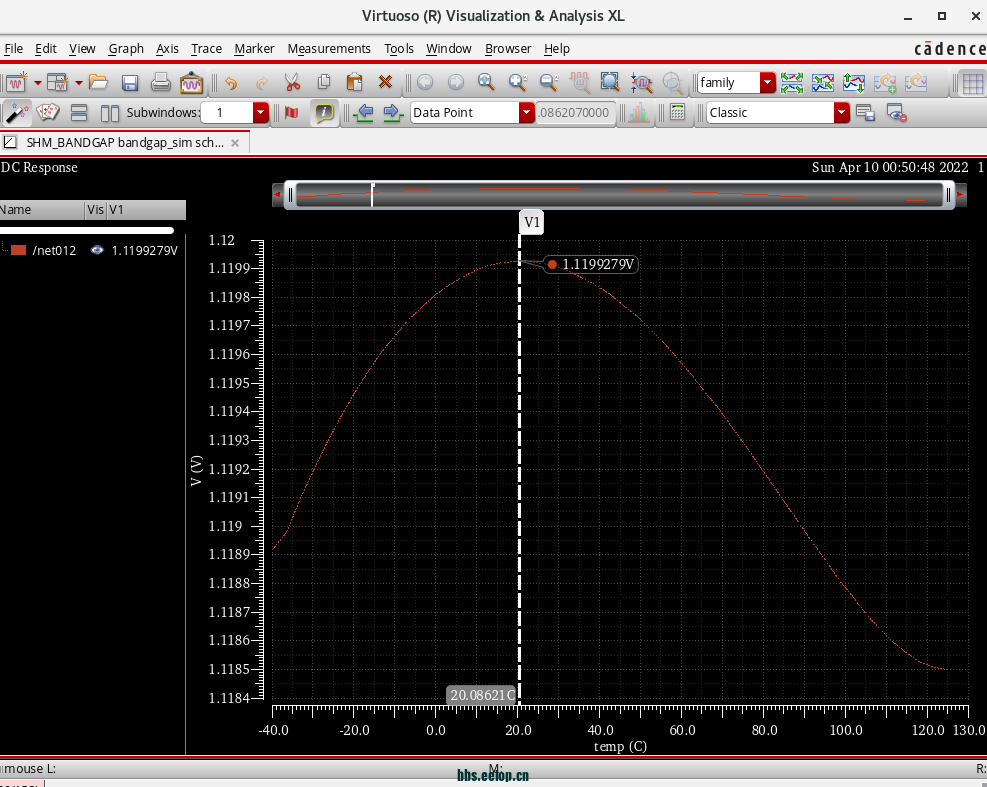The width and height of the screenshot is (987, 787).
Task: Expand the Data Point dropdown
Action: pos(526,113)
